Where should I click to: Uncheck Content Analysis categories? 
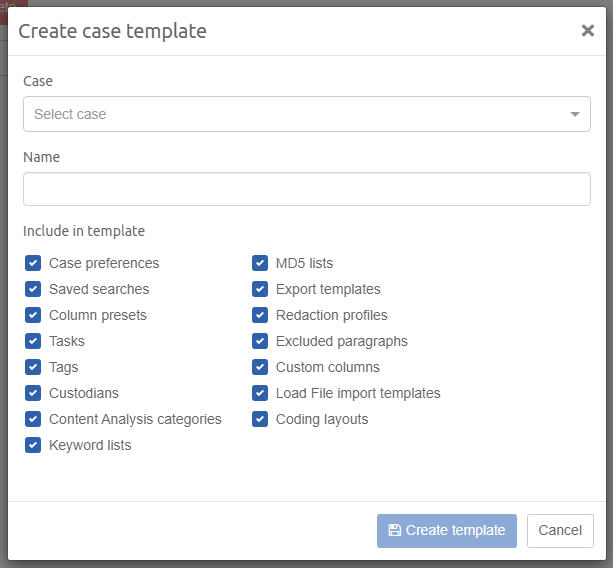[x=33, y=419]
